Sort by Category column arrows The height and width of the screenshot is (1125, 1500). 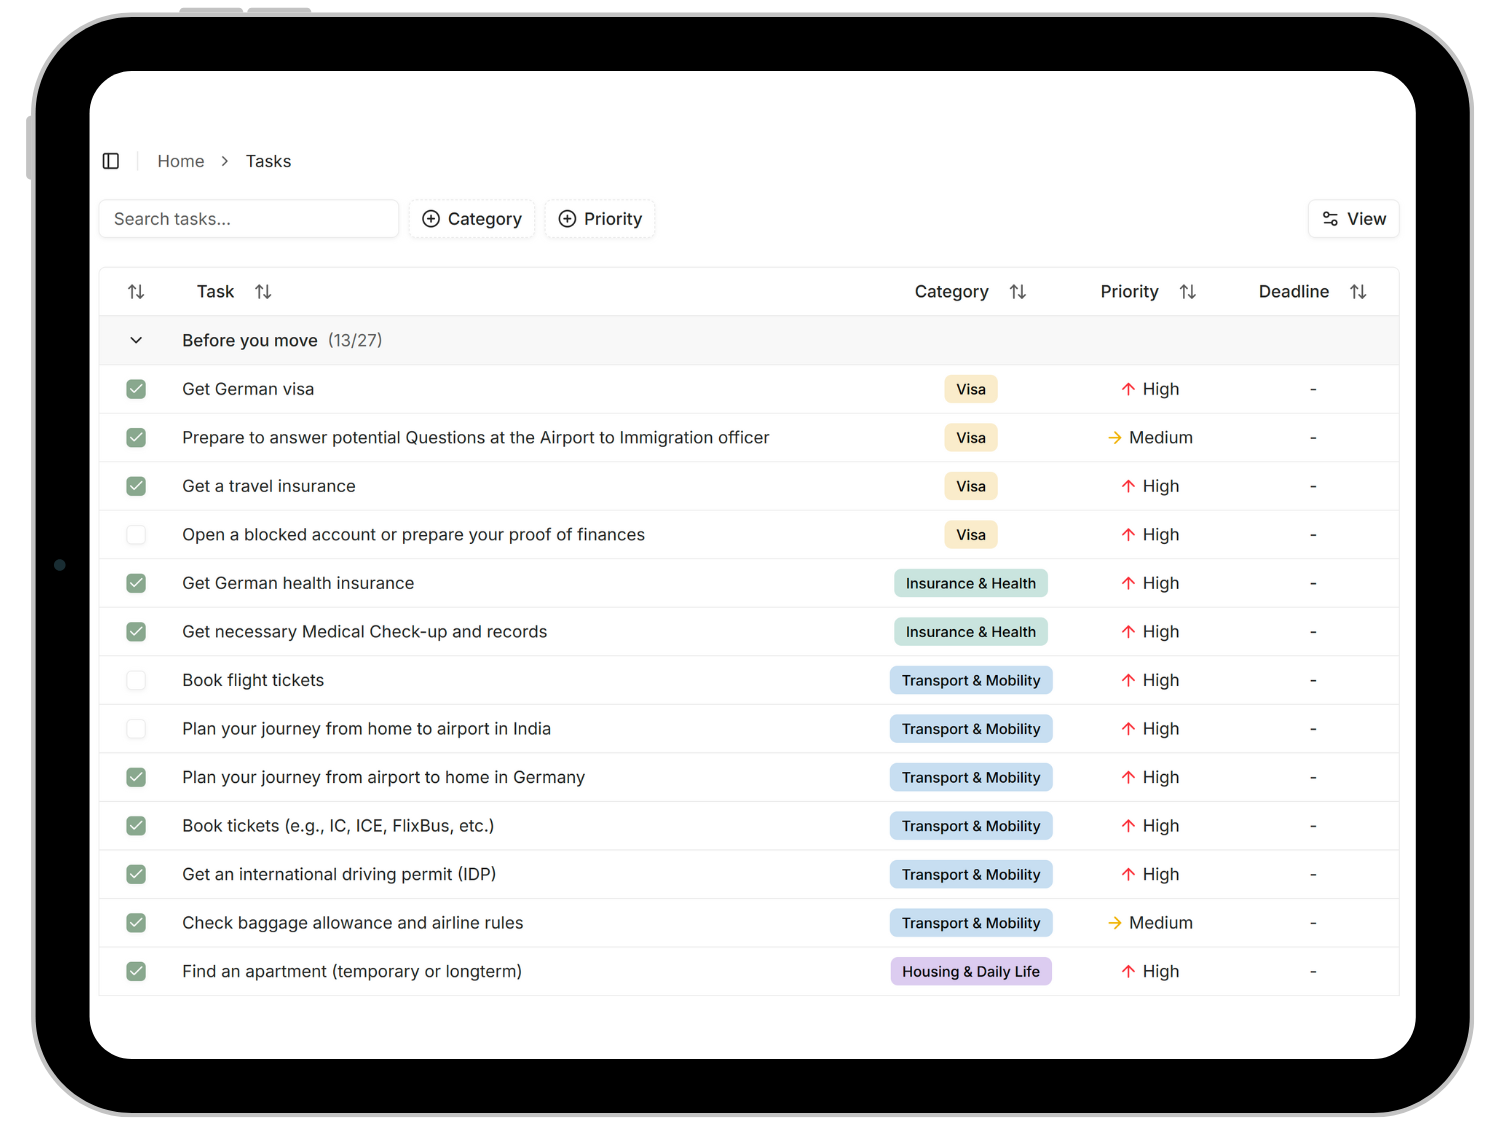tap(1018, 292)
